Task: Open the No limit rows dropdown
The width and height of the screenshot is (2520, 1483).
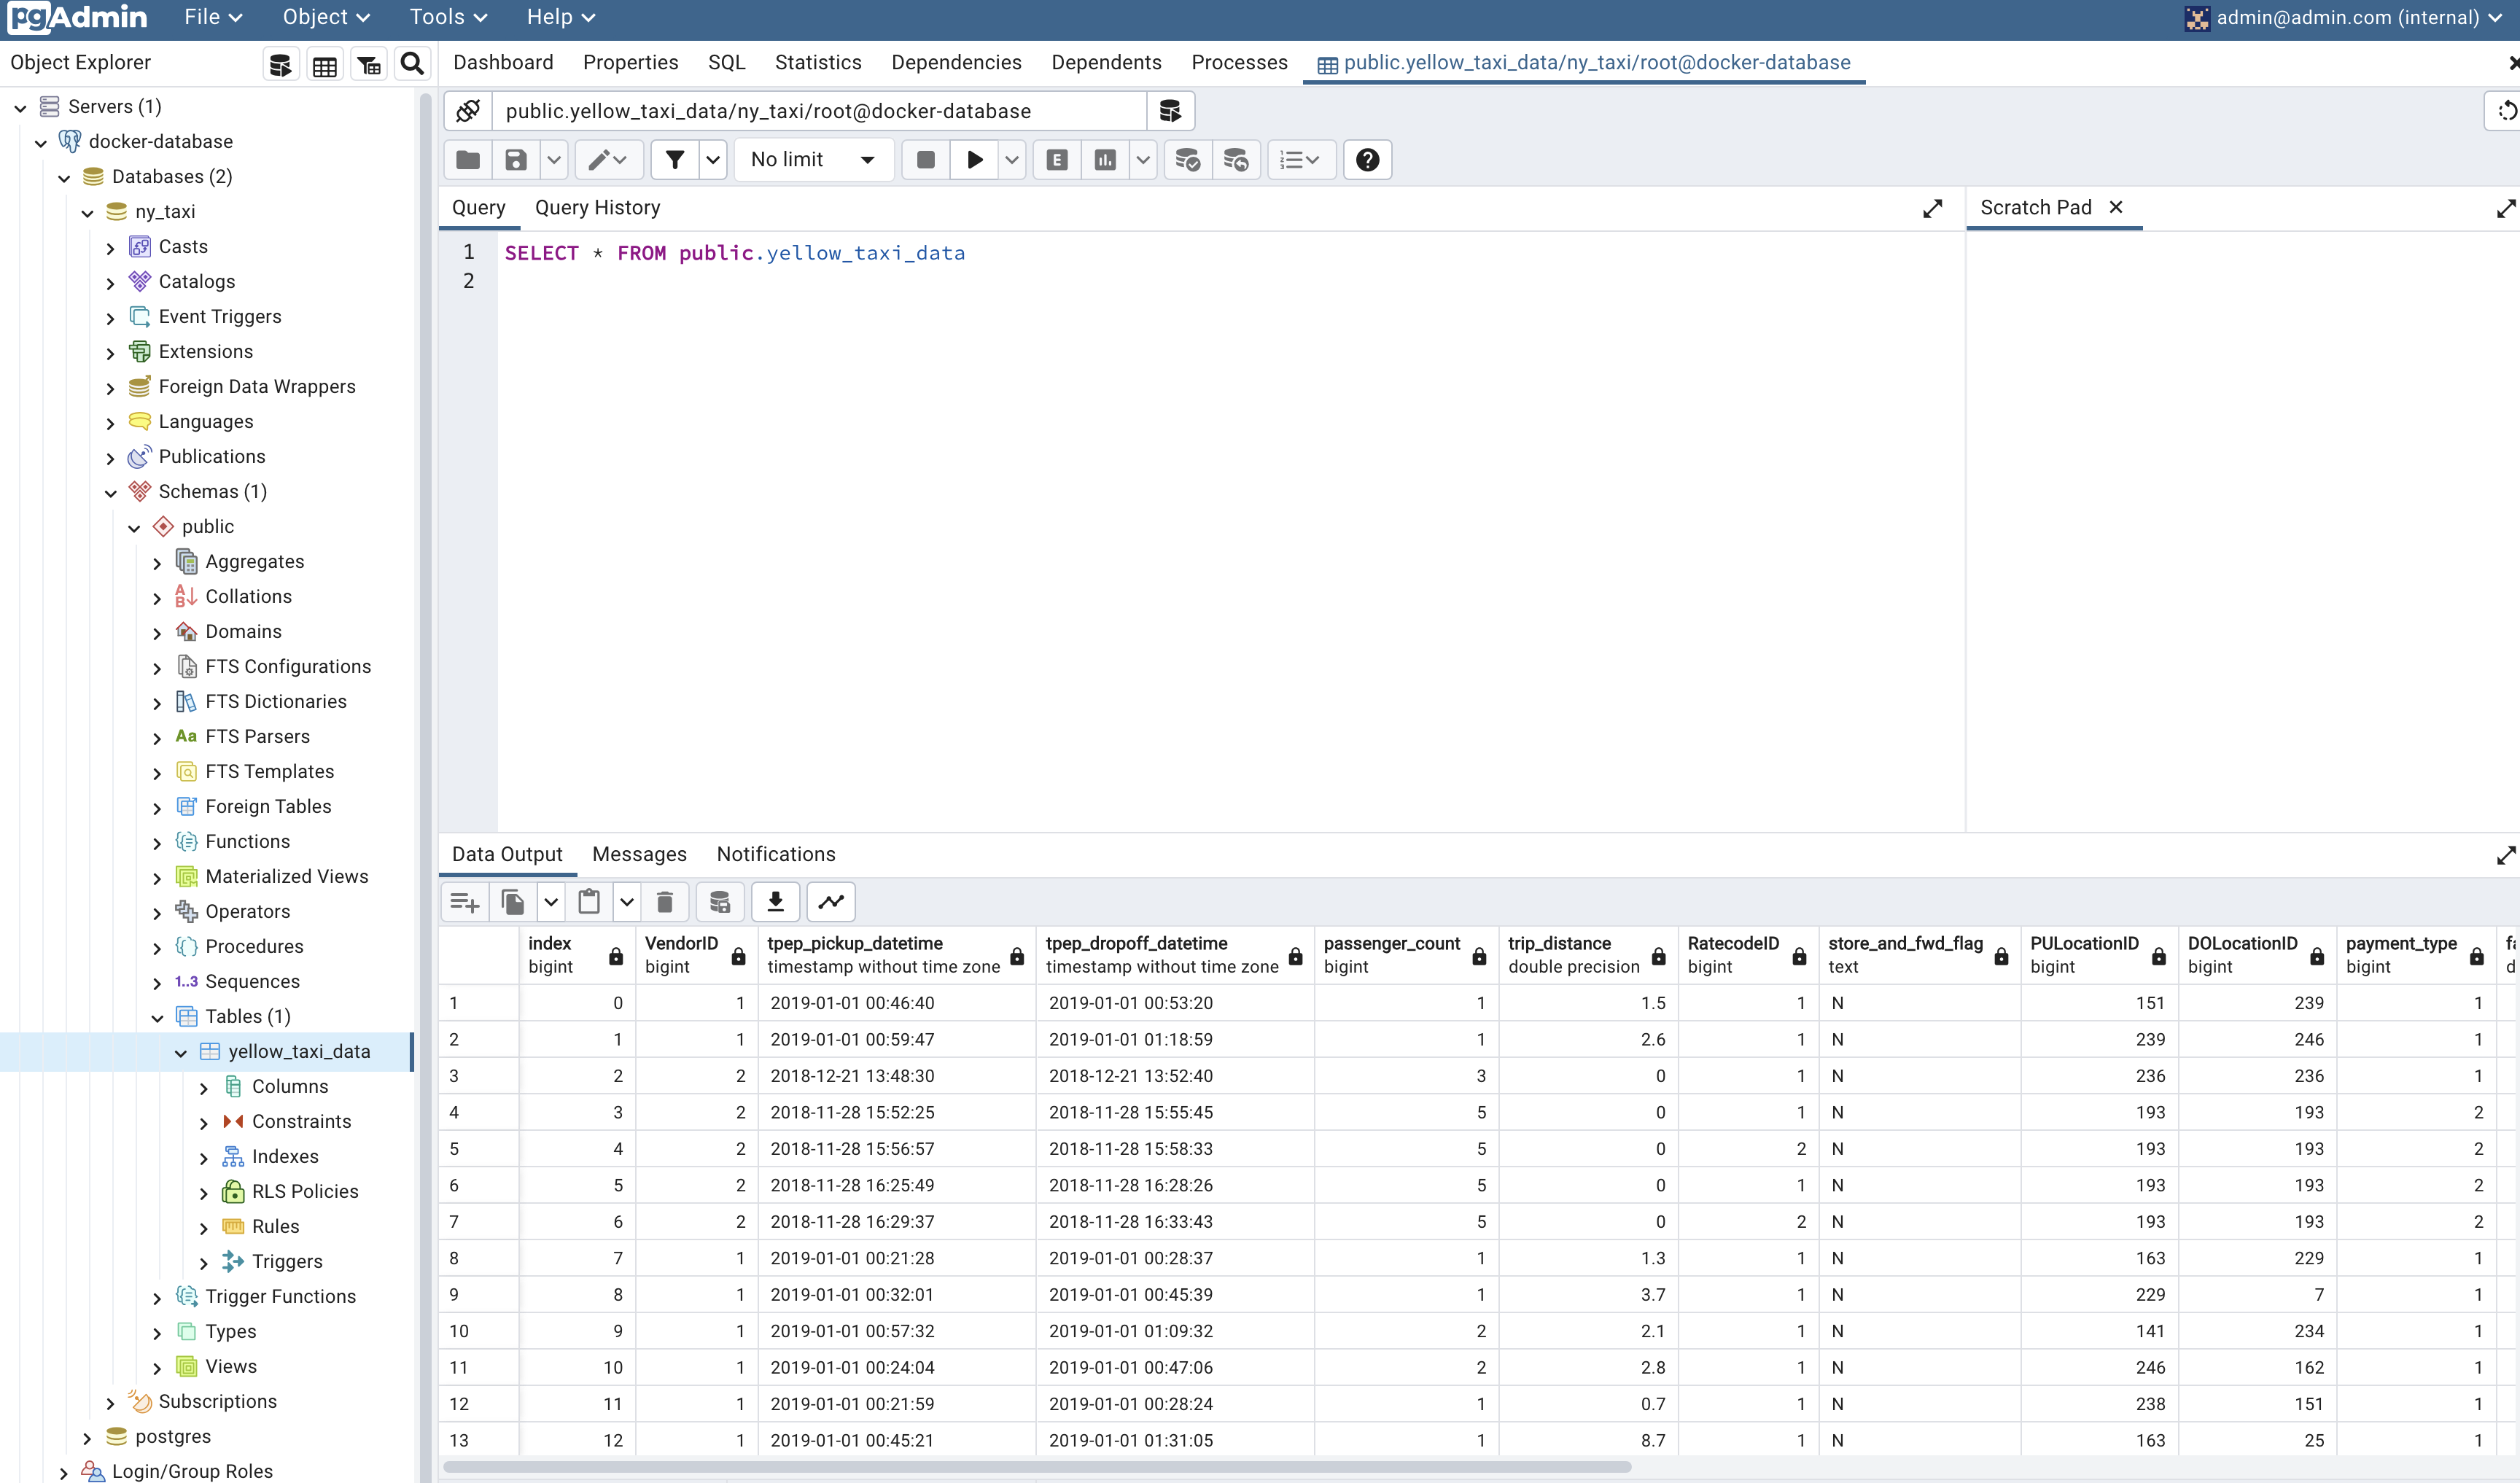Action: tap(813, 160)
